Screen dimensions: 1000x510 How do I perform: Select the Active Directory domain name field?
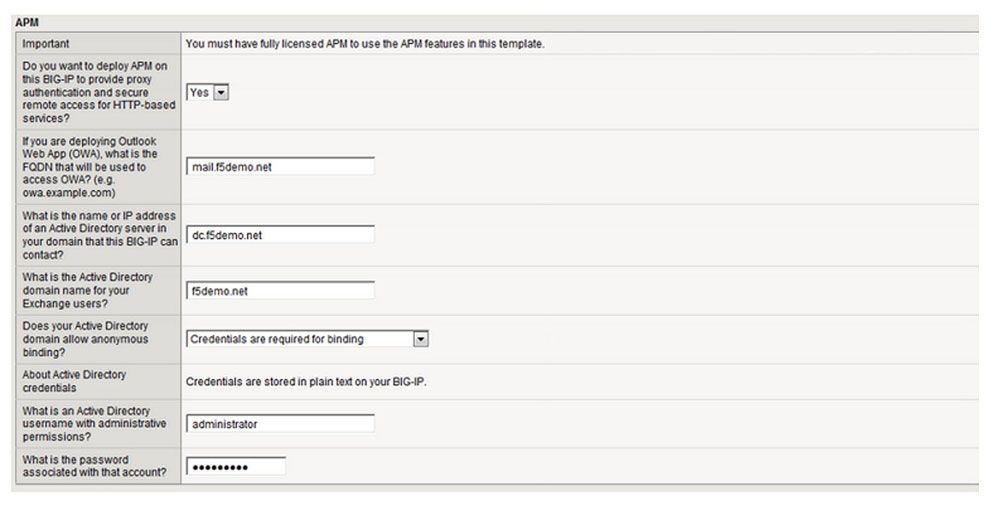(281, 291)
